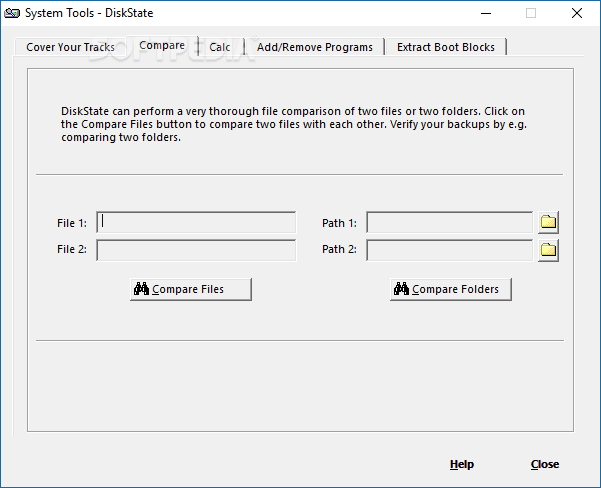Go to Add/Remove Programs tab
Screen dimensions: 601x488
coord(315,47)
